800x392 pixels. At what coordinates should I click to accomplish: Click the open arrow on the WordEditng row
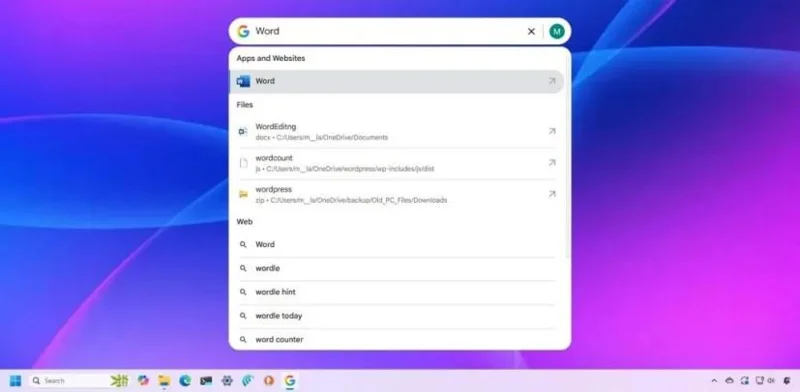(x=552, y=131)
